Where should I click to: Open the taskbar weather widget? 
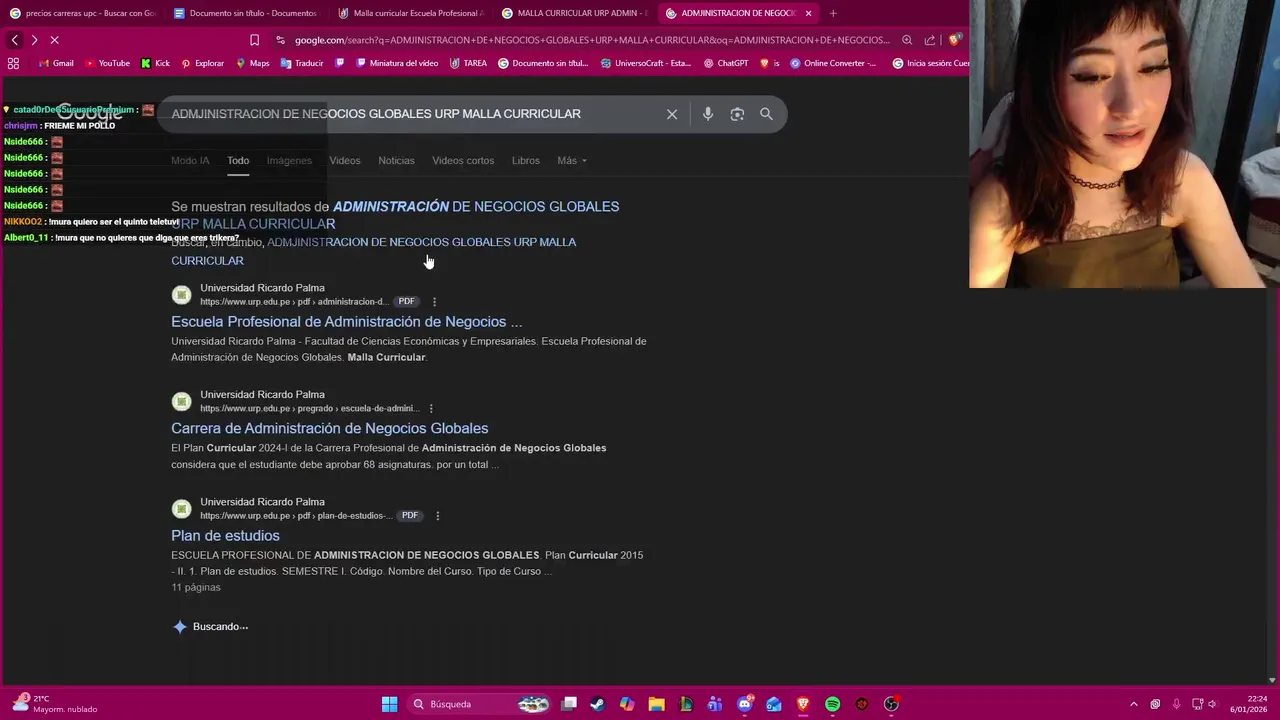coord(55,704)
